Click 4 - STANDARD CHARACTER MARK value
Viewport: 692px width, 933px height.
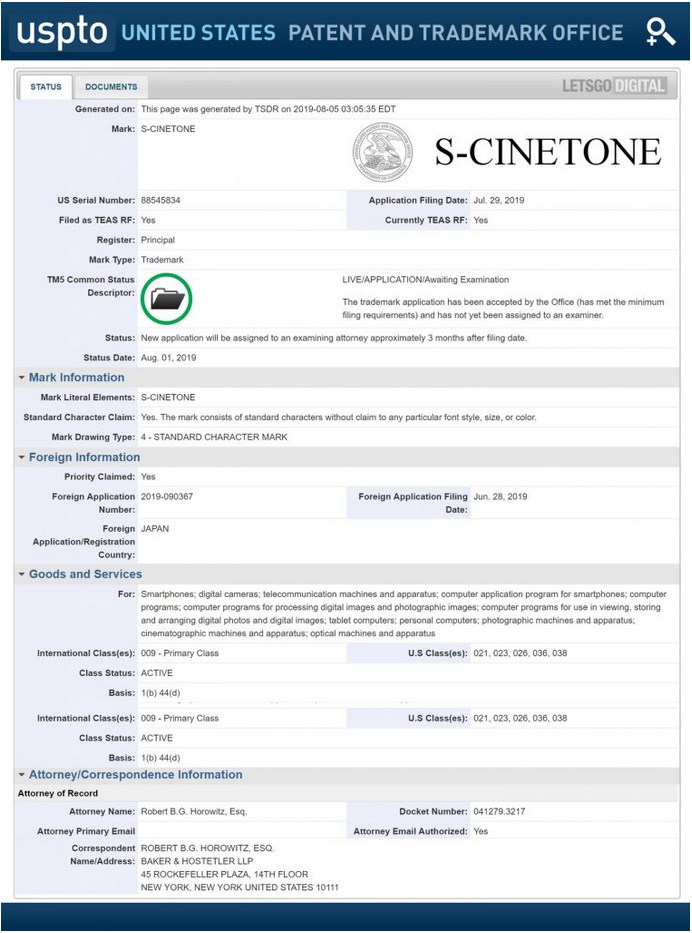pos(214,437)
